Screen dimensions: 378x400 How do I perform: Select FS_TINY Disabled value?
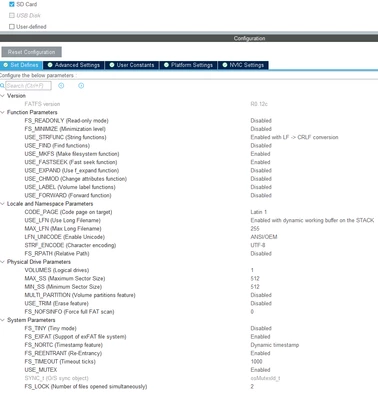261,328
